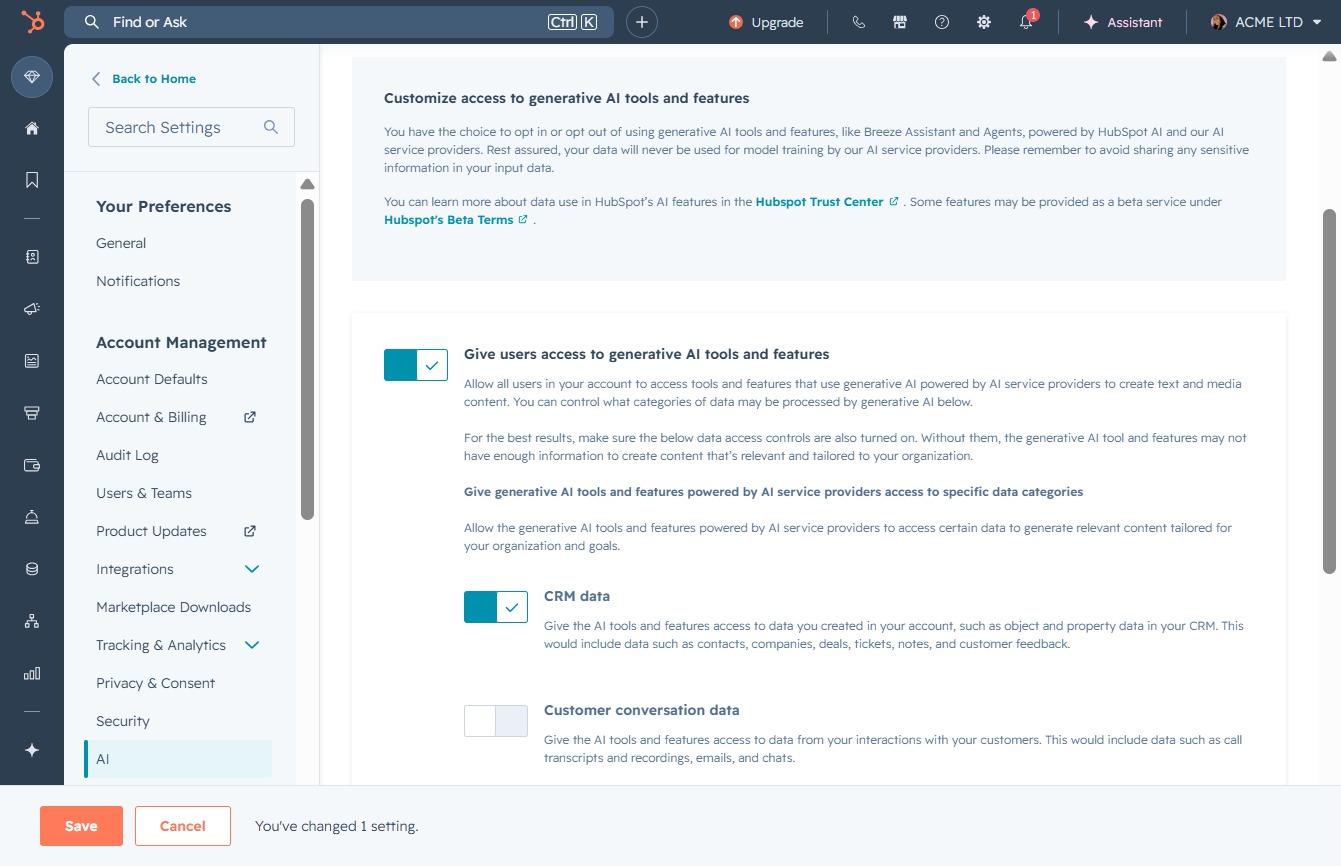Select General preferences

[x=121, y=243]
